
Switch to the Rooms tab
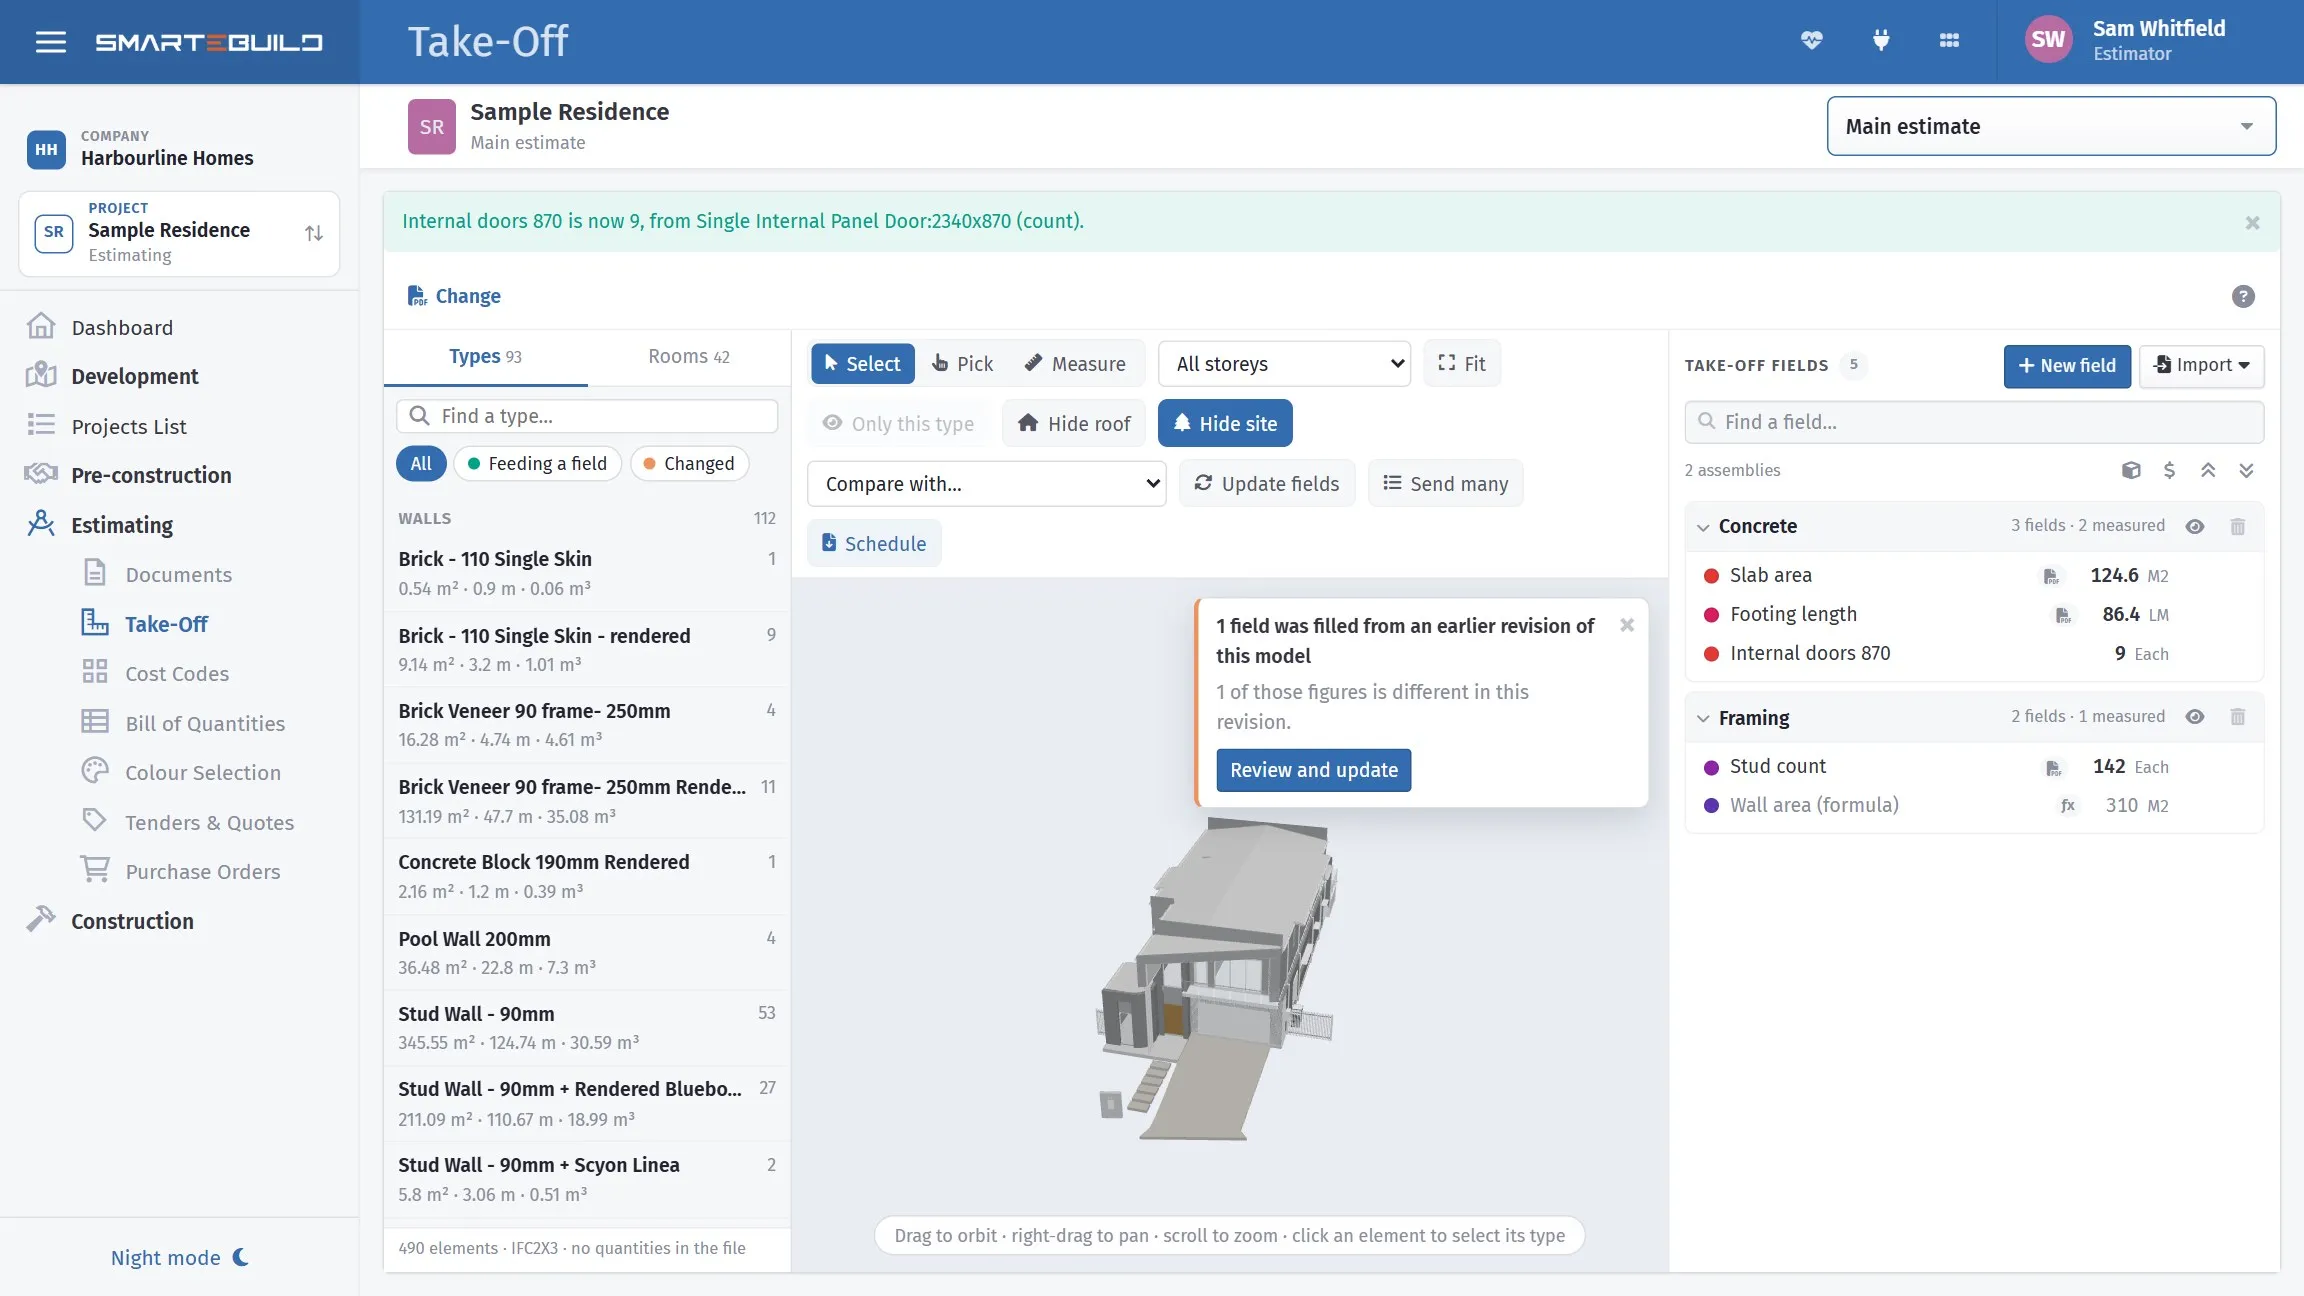[689, 357]
